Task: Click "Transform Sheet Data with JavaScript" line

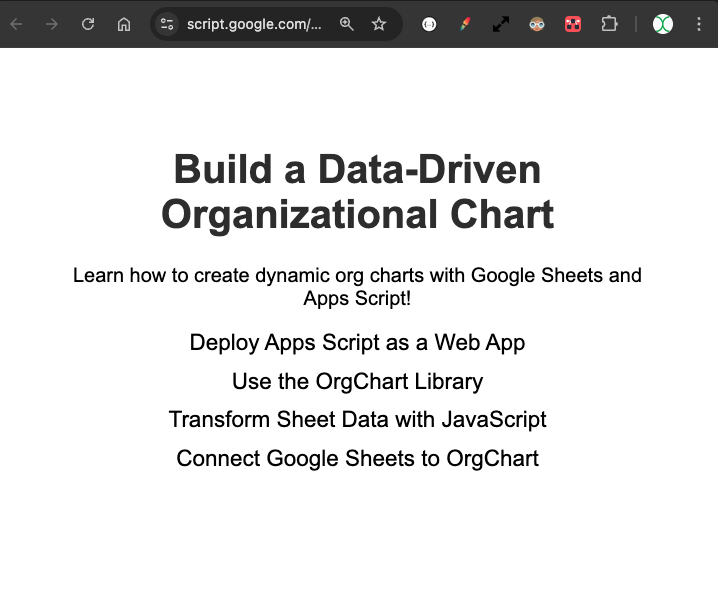Action: pyautogui.click(x=357, y=419)
